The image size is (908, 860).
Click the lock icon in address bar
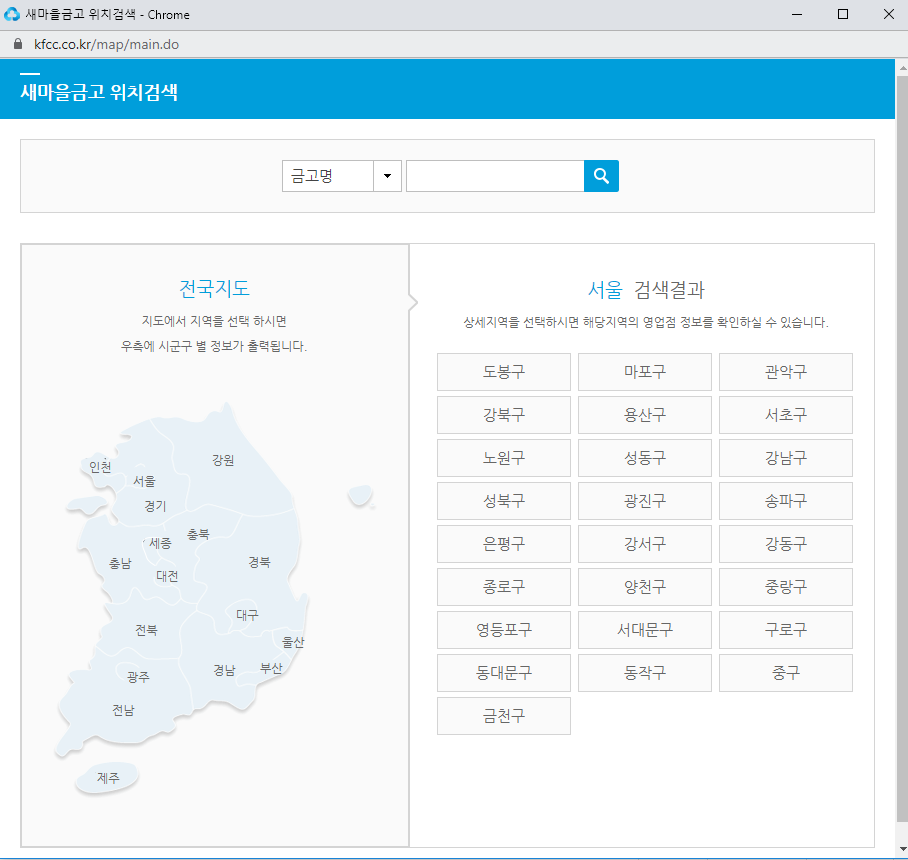point(18,44)
